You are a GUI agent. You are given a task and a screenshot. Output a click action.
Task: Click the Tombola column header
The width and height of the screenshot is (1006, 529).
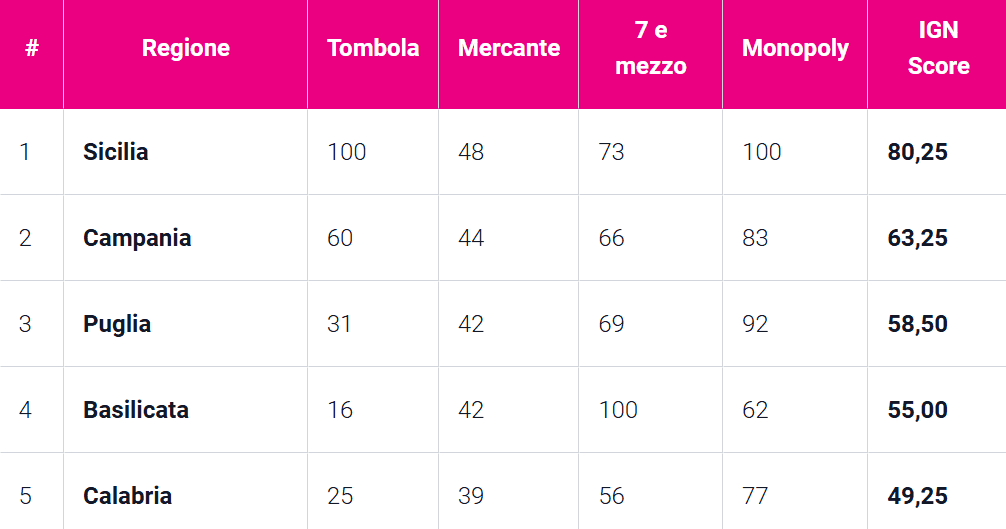pyautogui.click(x=373, y=48)
